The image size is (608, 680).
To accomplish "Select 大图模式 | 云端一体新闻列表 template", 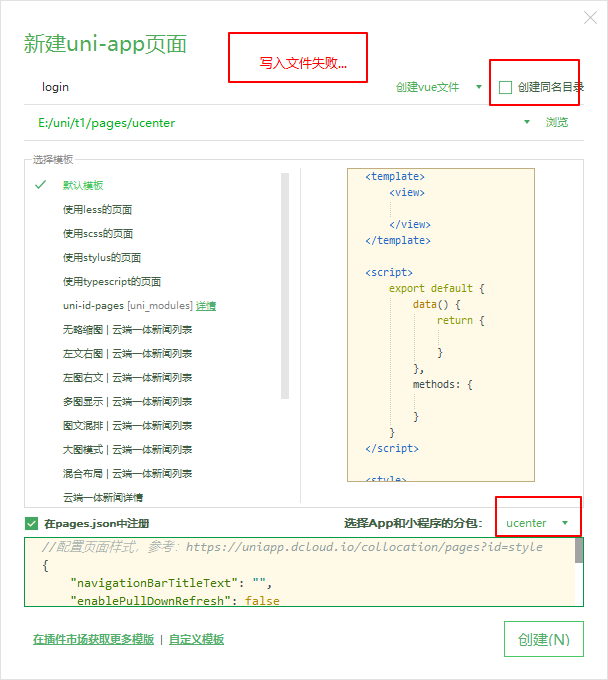I will 127,450.
